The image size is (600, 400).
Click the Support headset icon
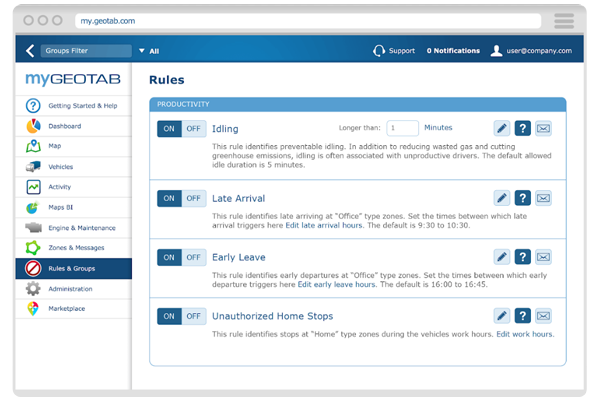pyautogui.click(x=378, y=51)
